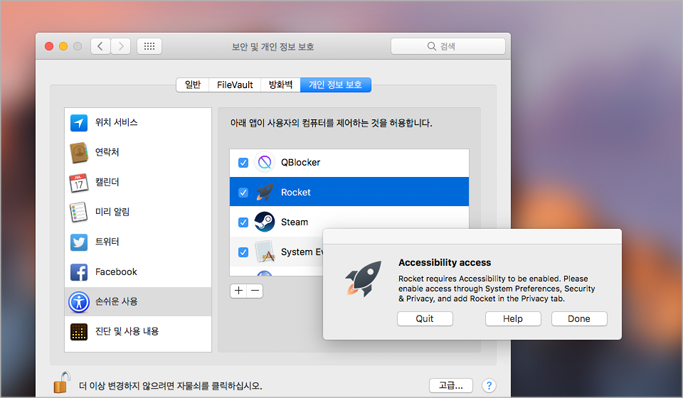This screenshot has width=683, height=398.
Task: Click the QBlocker name in the list
Action: 301,162
